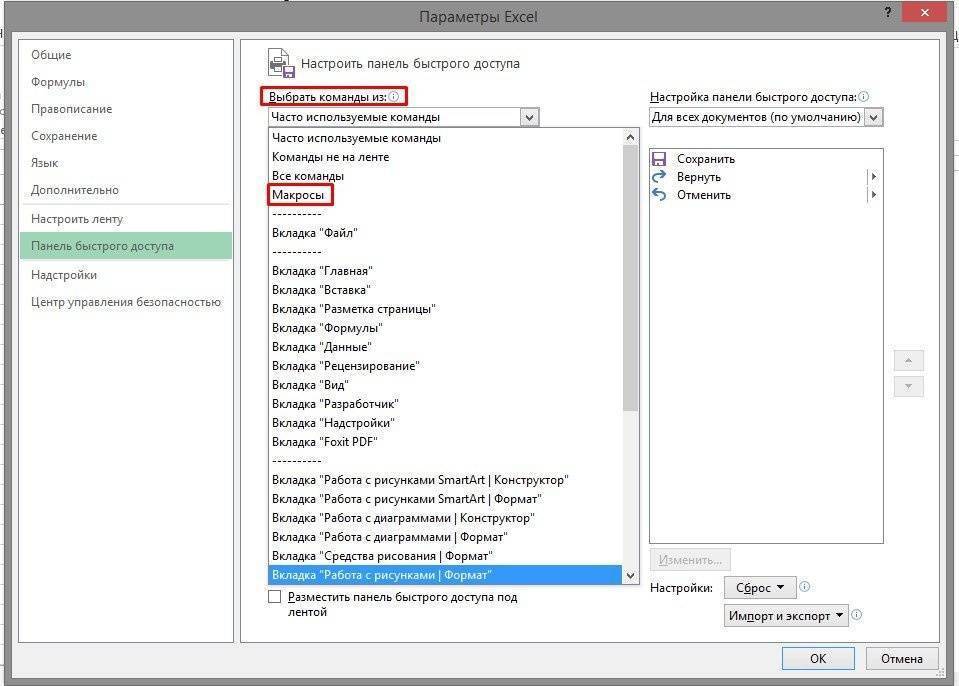
Task: Click the Undo (Отменить) arrow icon
Action: 659,195
